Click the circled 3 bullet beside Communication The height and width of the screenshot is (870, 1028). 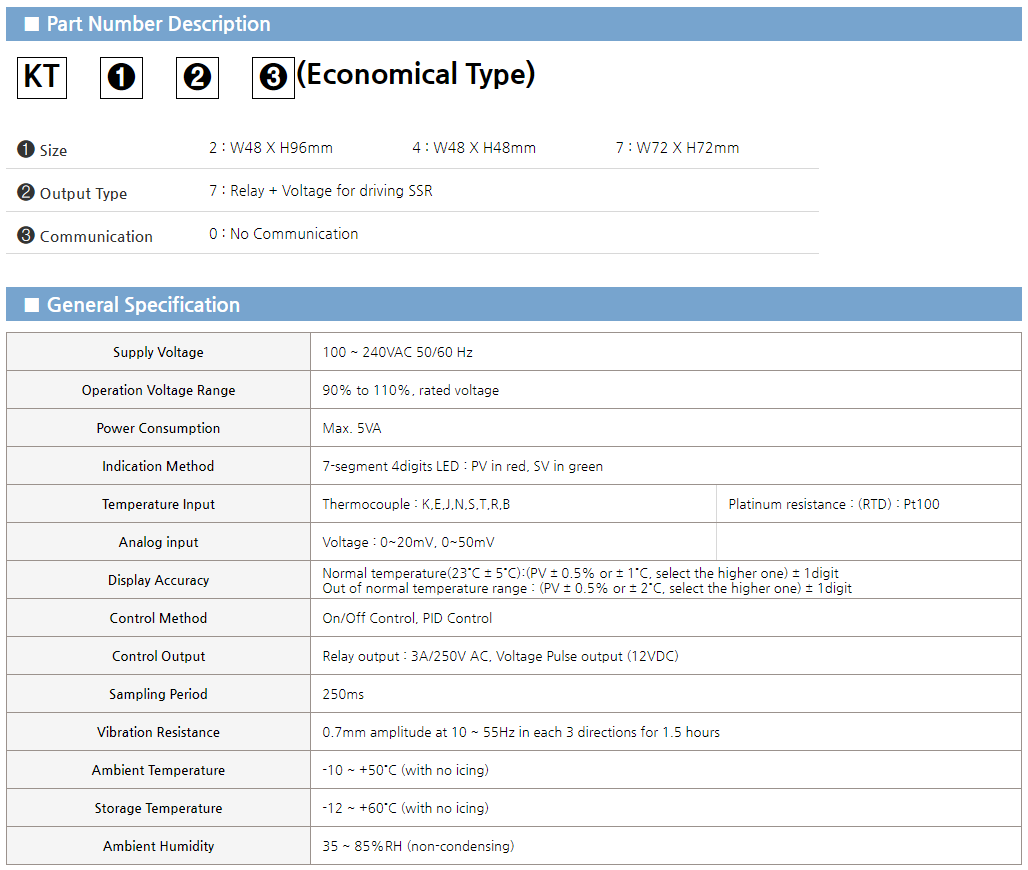click(x=26, y=235)
